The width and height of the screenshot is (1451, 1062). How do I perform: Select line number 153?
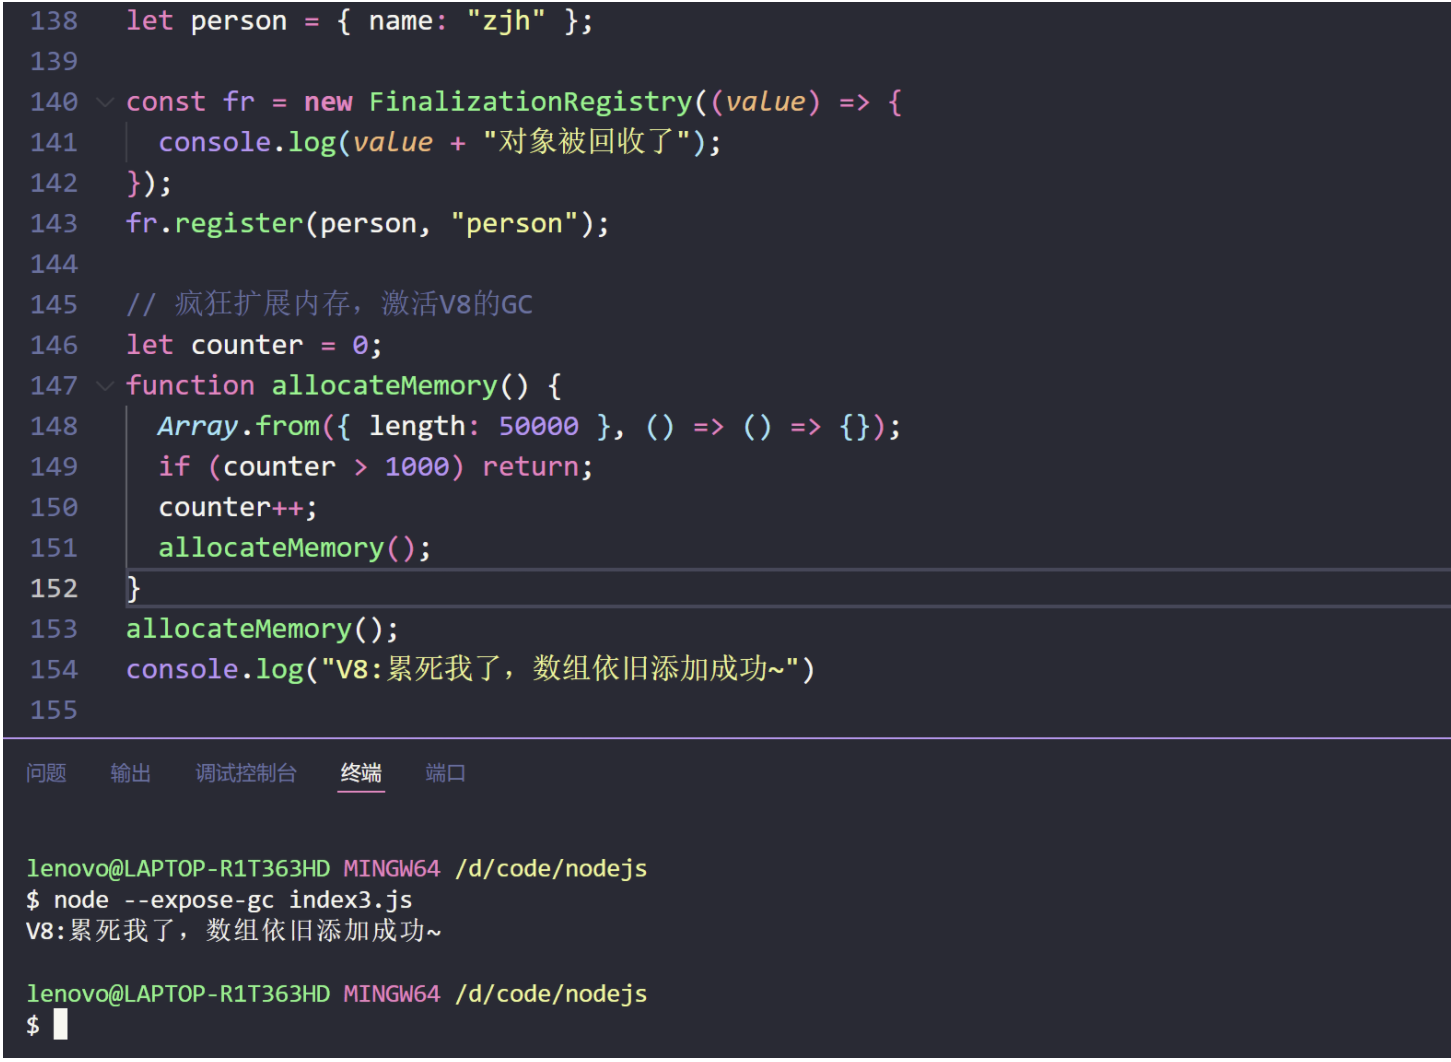(53, 628)
